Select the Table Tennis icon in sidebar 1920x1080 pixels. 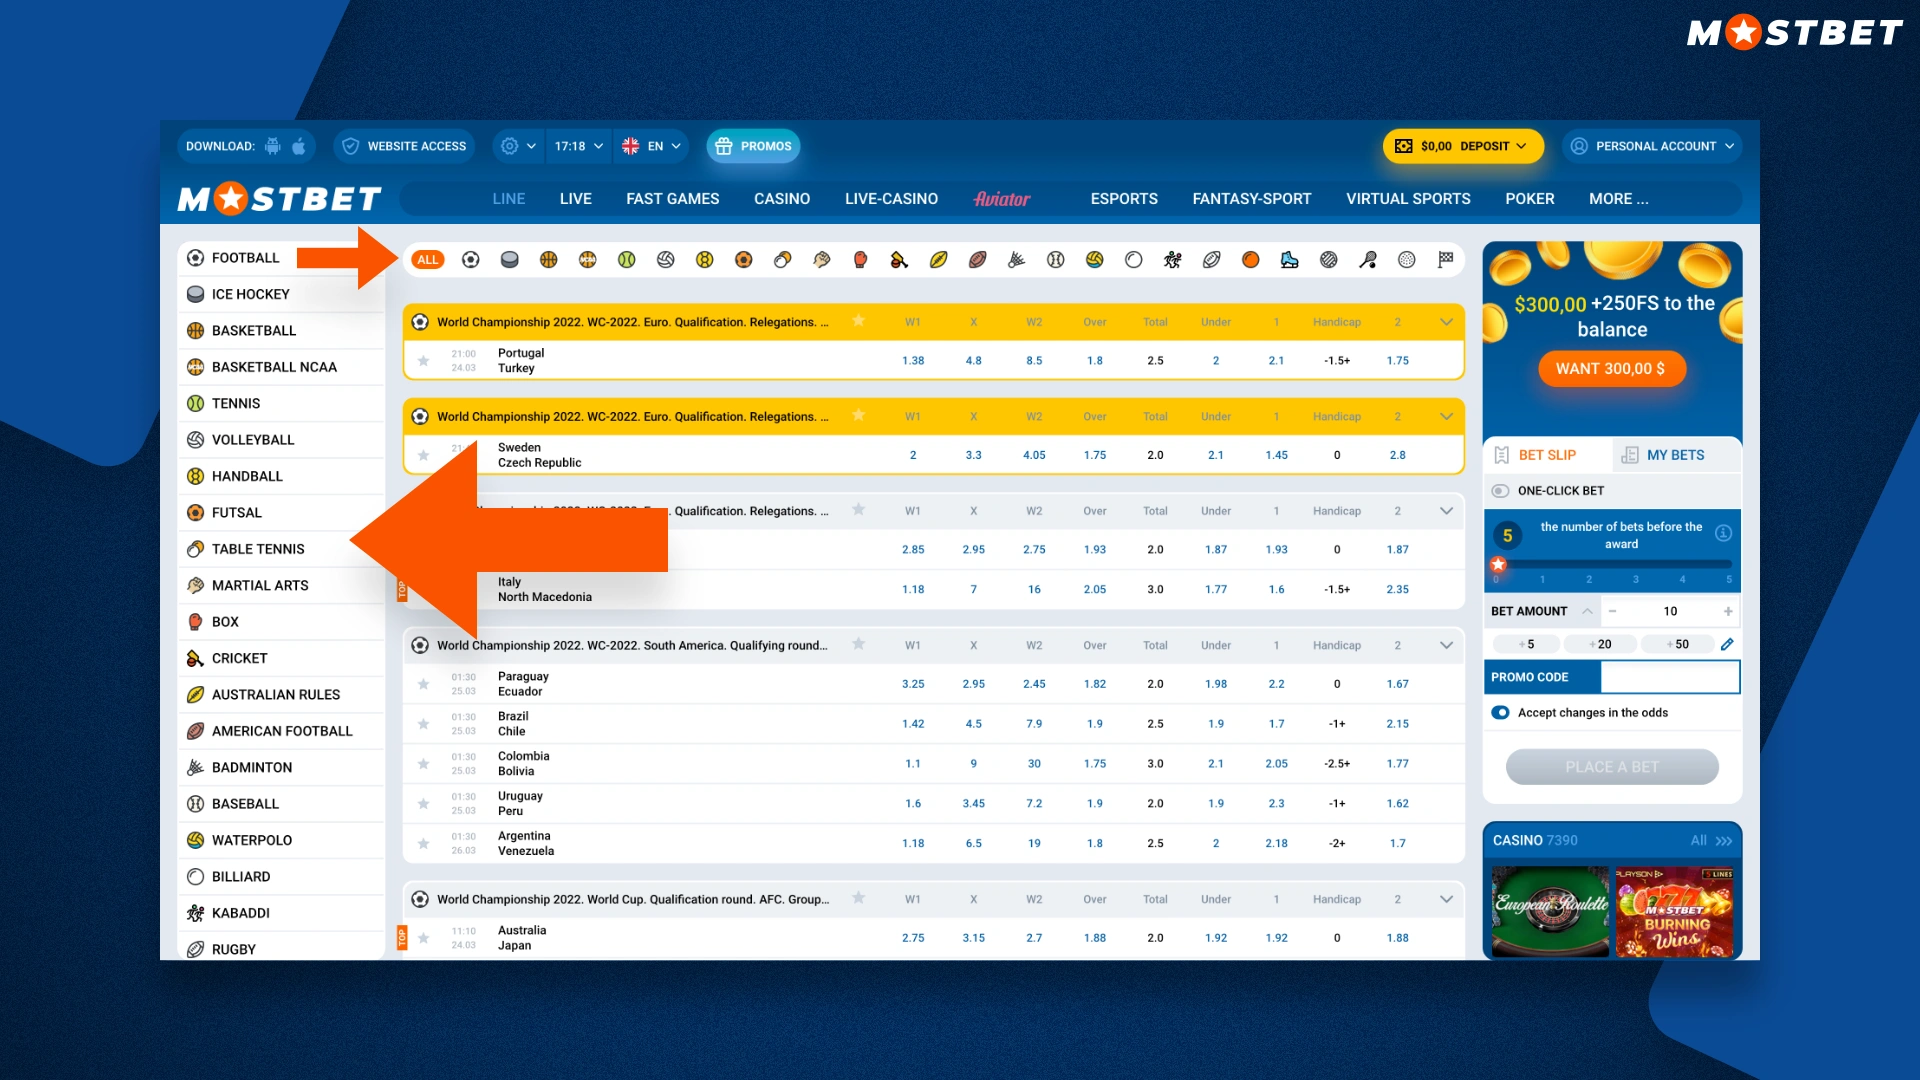[x=195, y=549]
